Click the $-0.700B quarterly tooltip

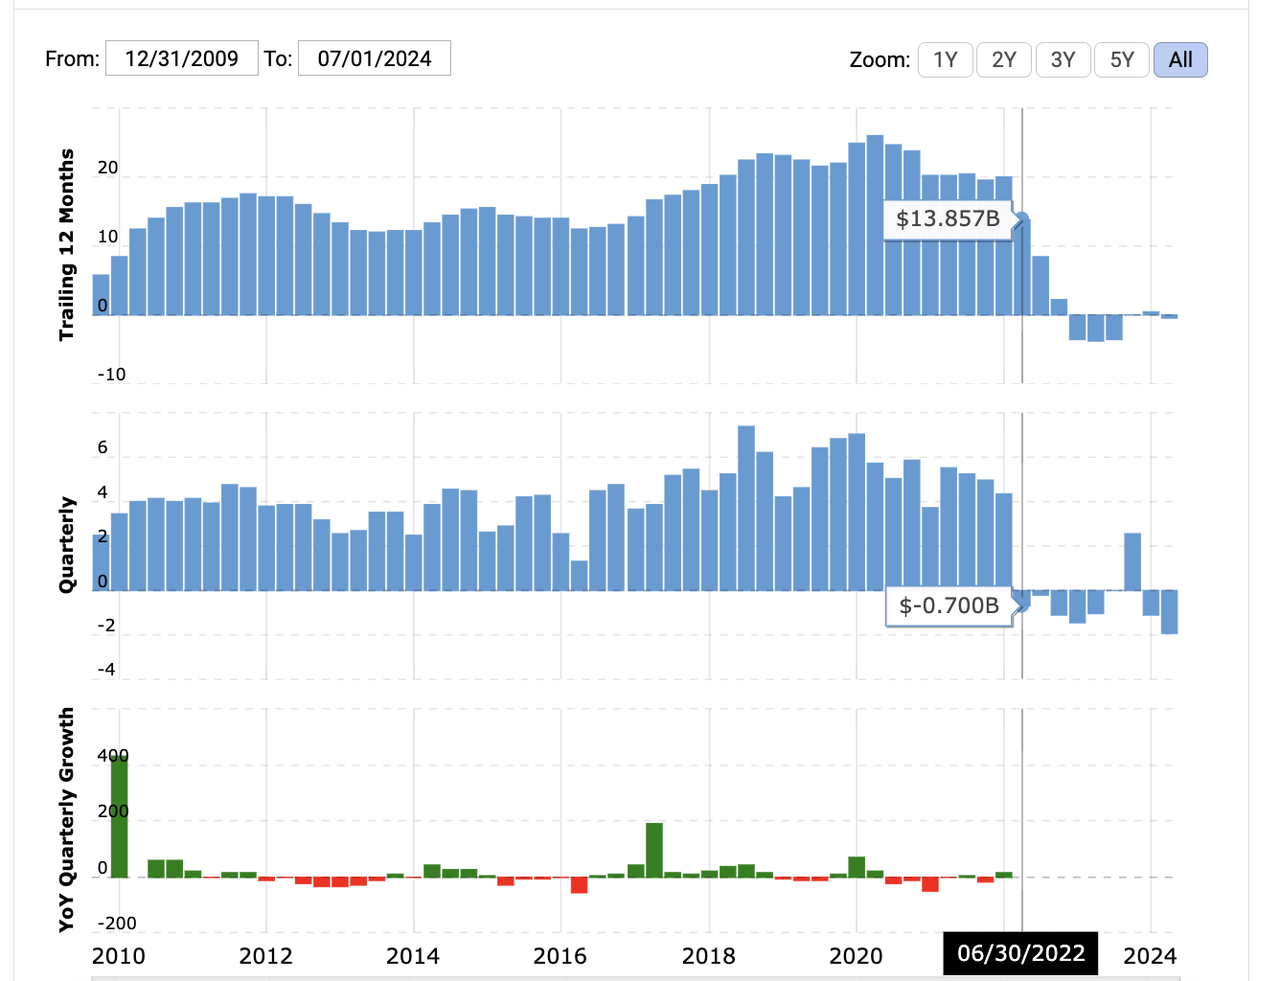[949, 605]
